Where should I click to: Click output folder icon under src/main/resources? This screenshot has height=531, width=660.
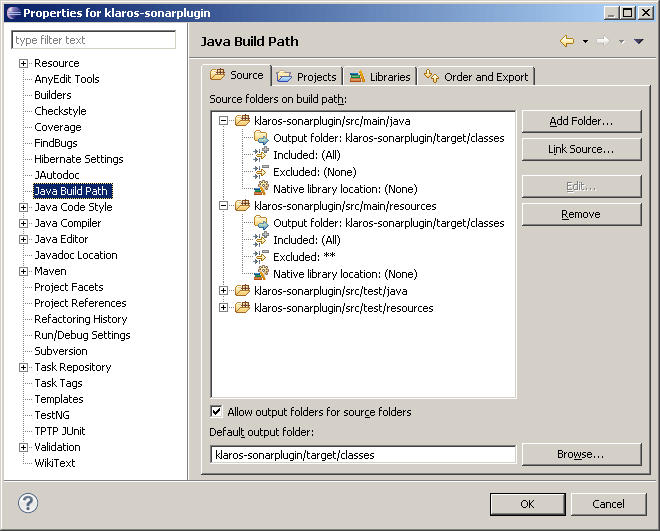point(261,223)
